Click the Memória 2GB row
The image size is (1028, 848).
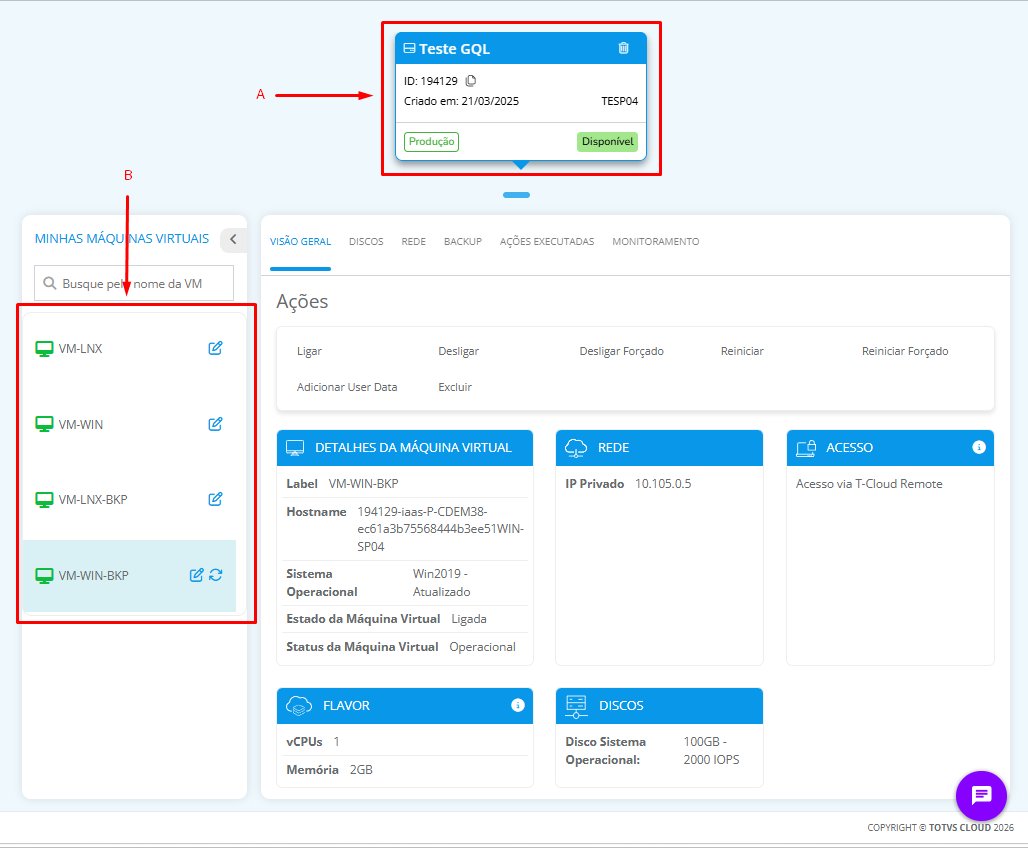point(404,769)
